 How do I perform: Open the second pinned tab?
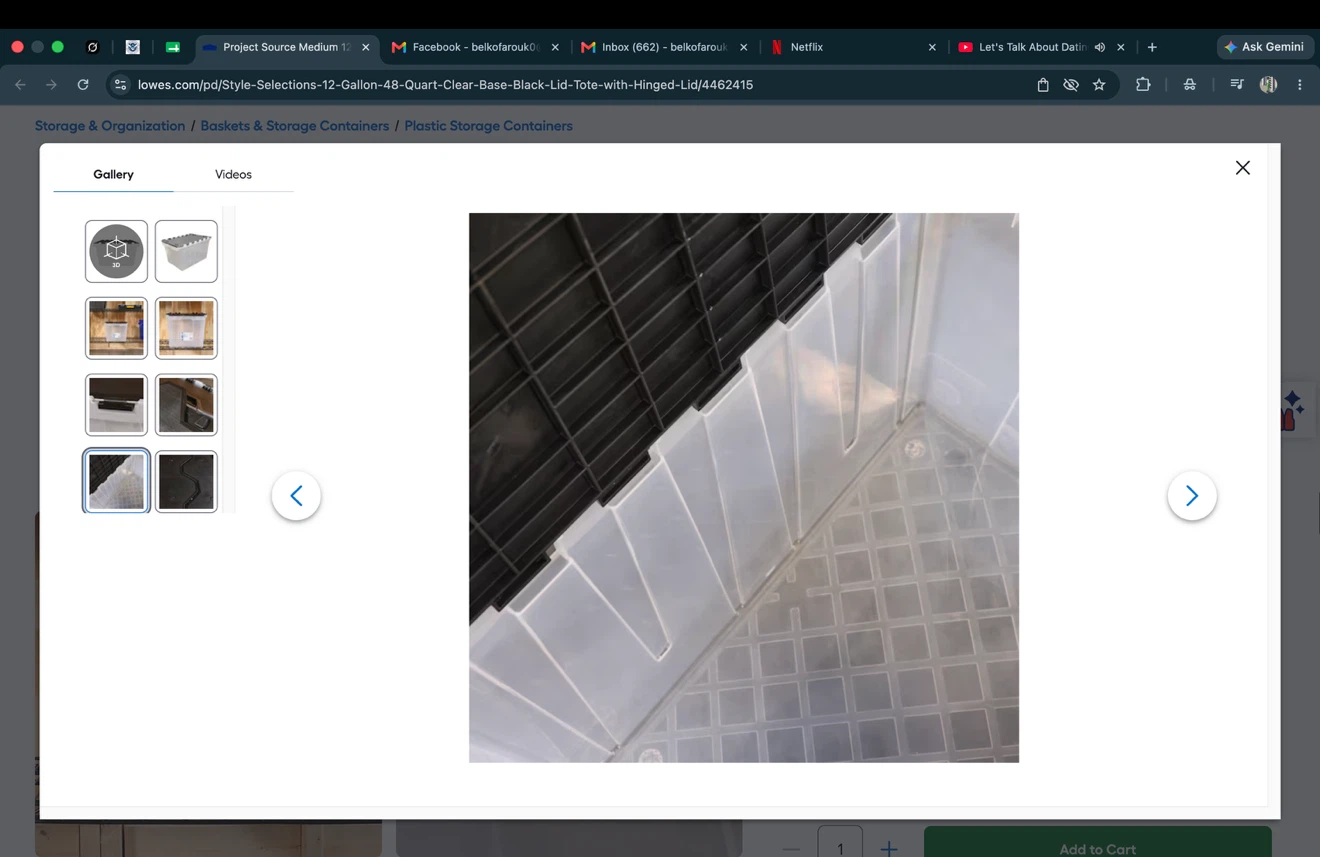coord(132,47)
